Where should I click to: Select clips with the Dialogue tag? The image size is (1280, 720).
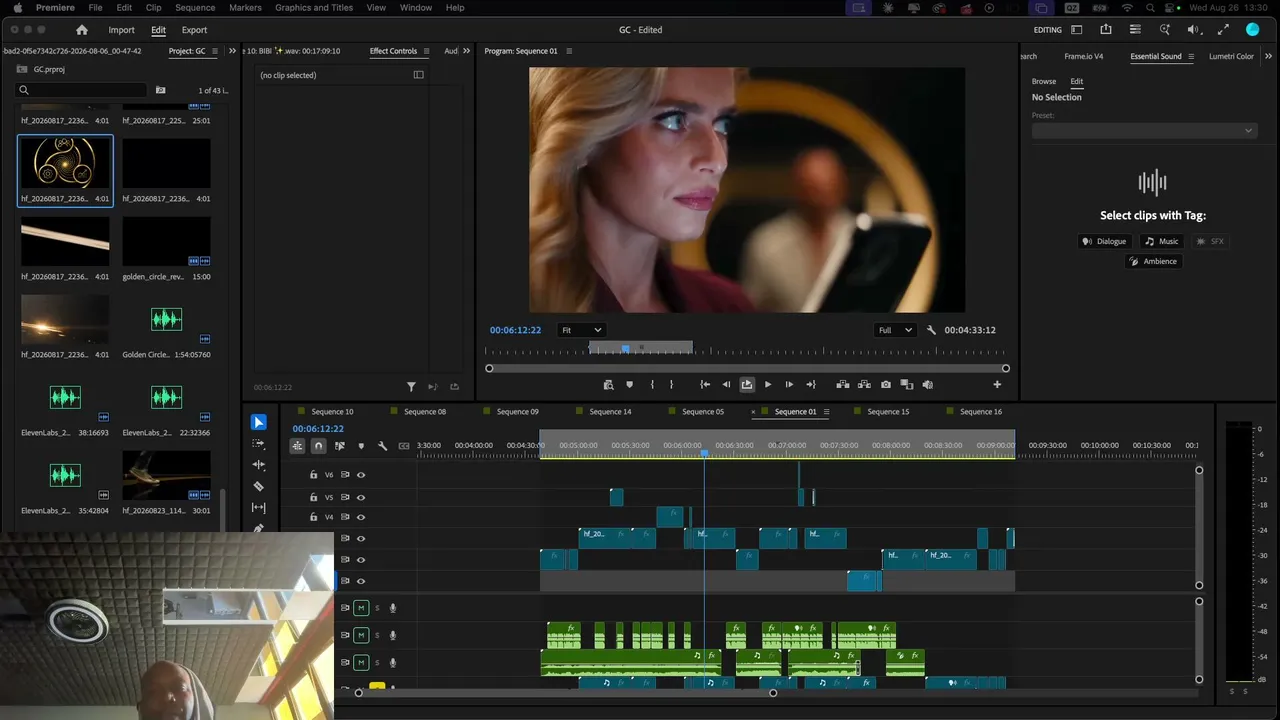(x=1105, y=241)
